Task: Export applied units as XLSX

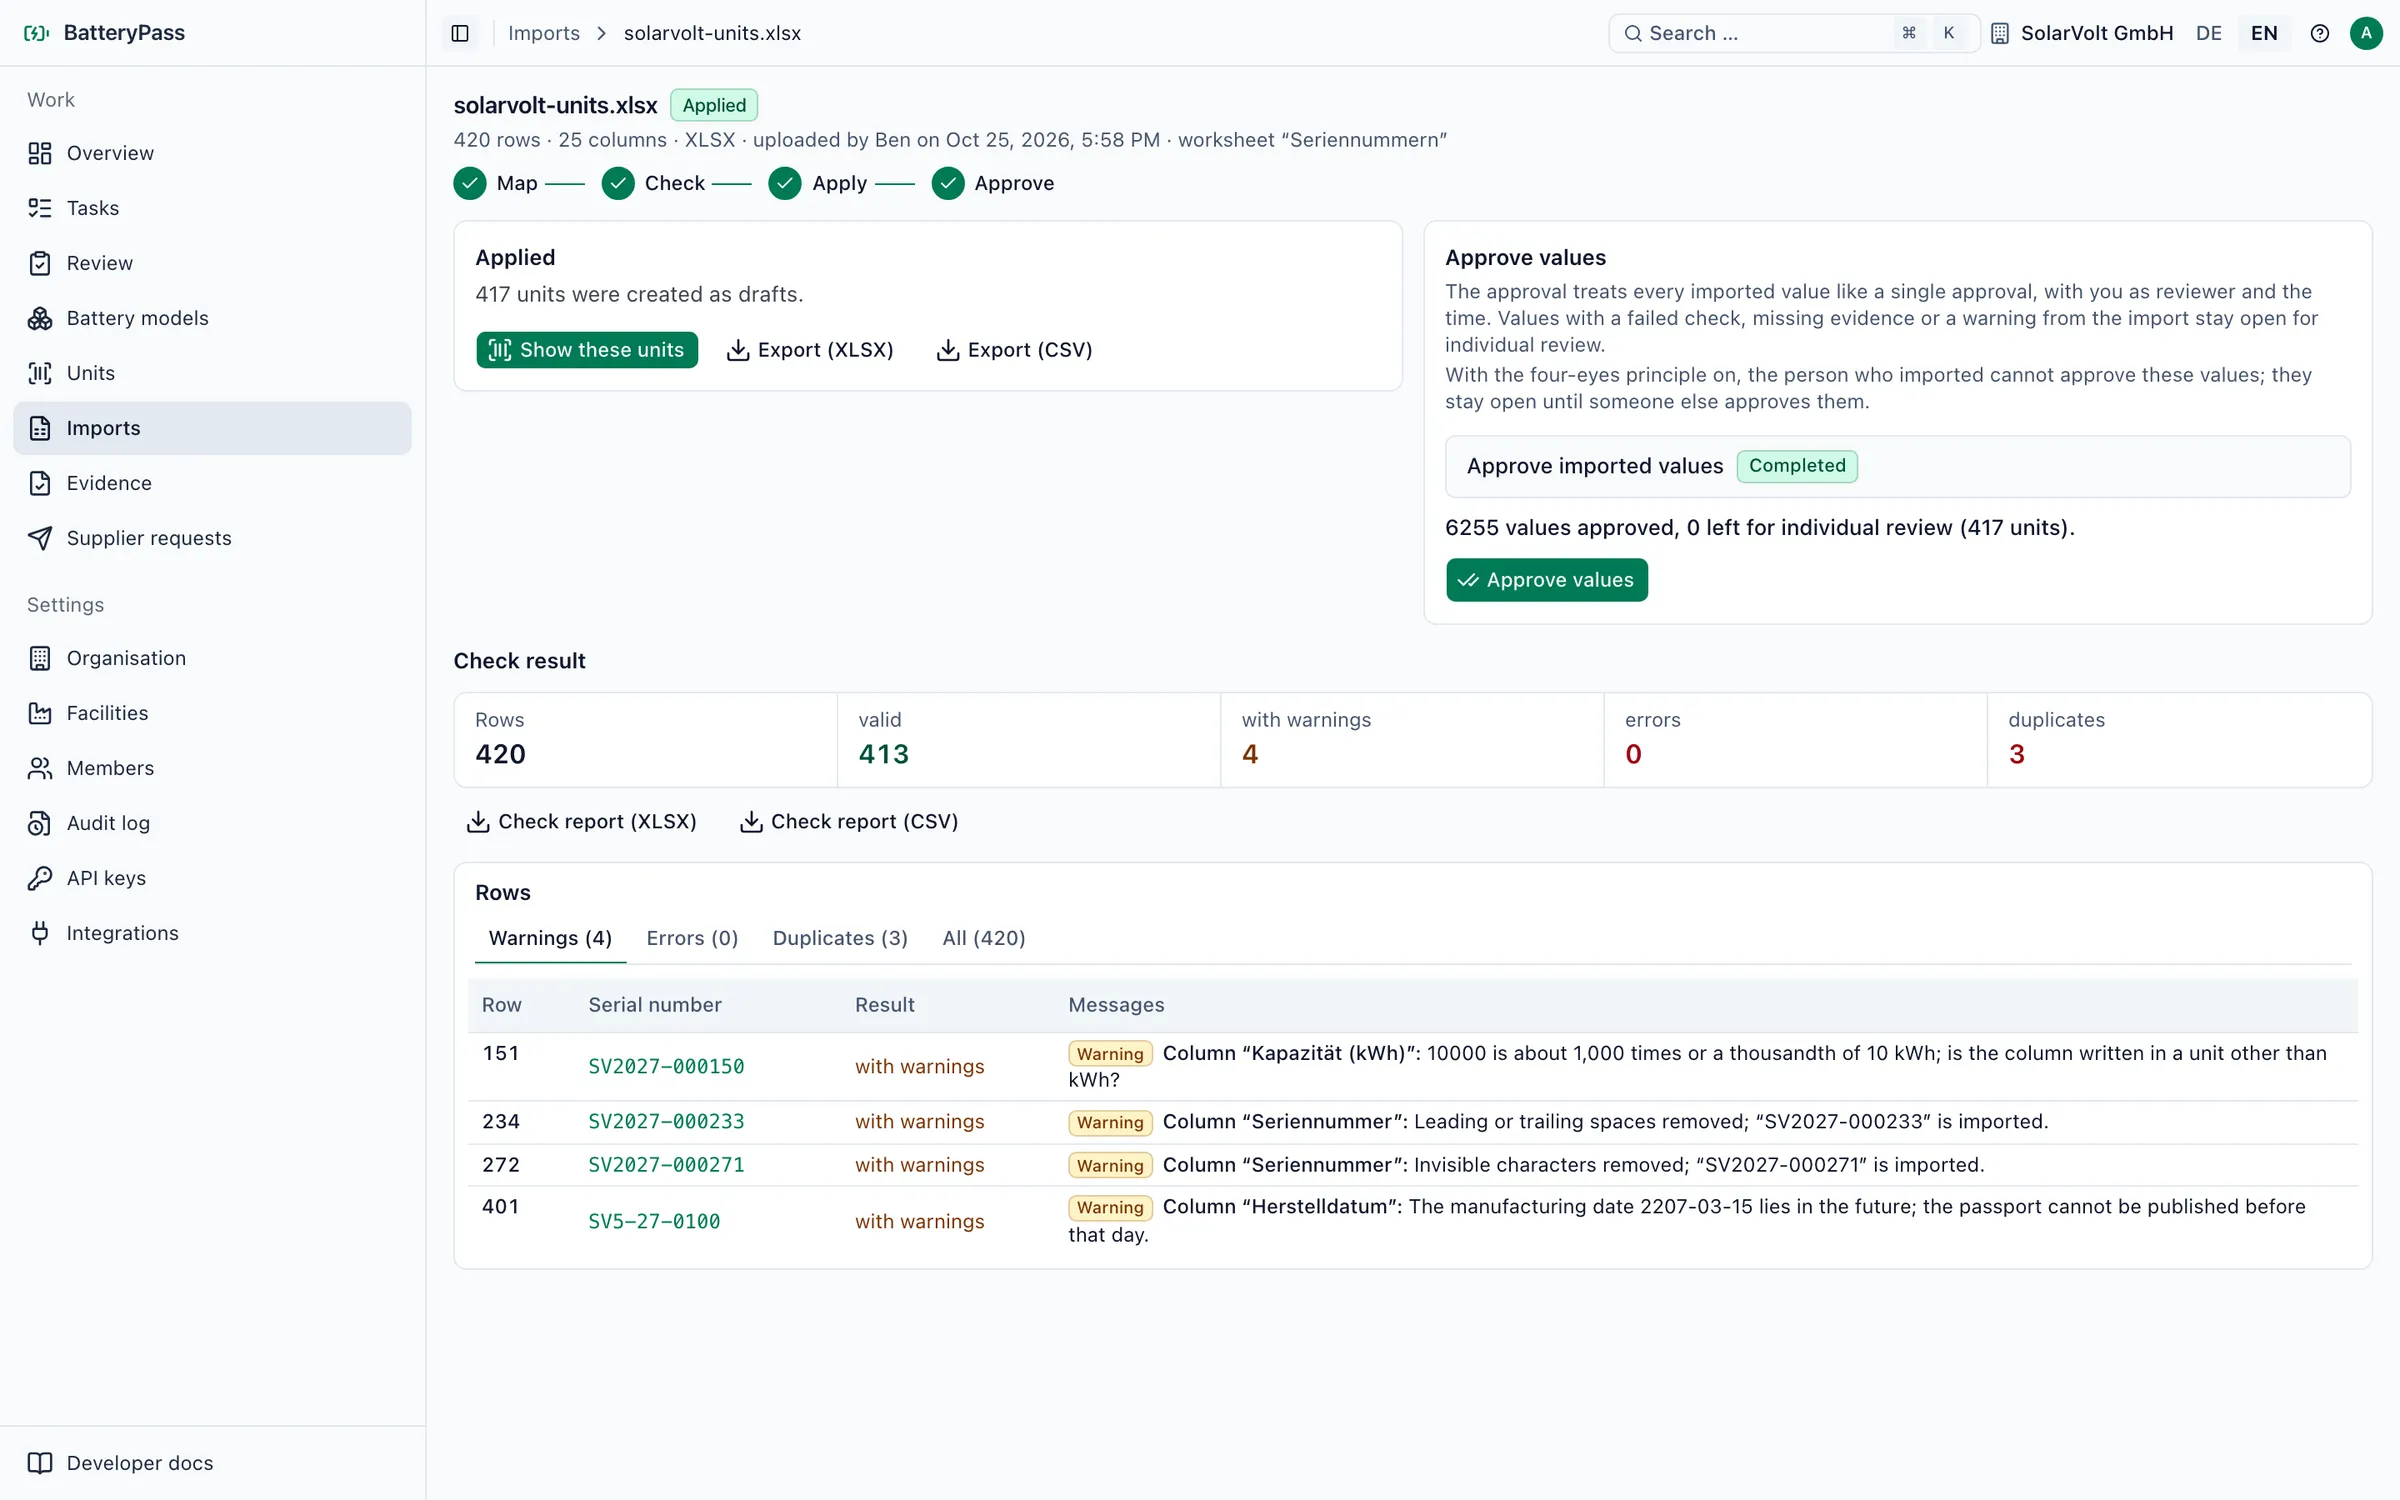Action: tap(810, 350)
